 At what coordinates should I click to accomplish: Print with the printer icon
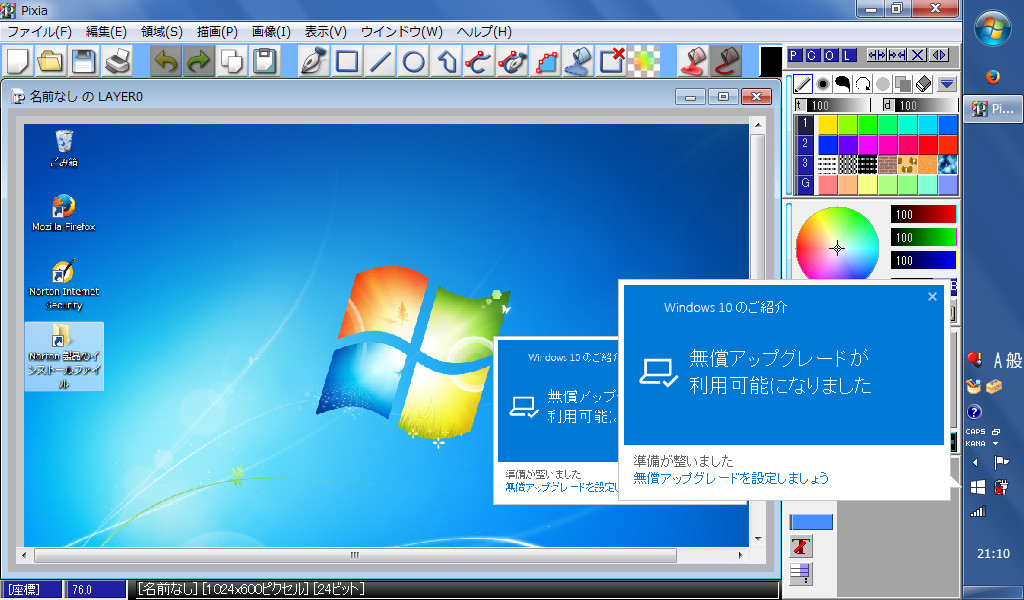click(118, 61)
